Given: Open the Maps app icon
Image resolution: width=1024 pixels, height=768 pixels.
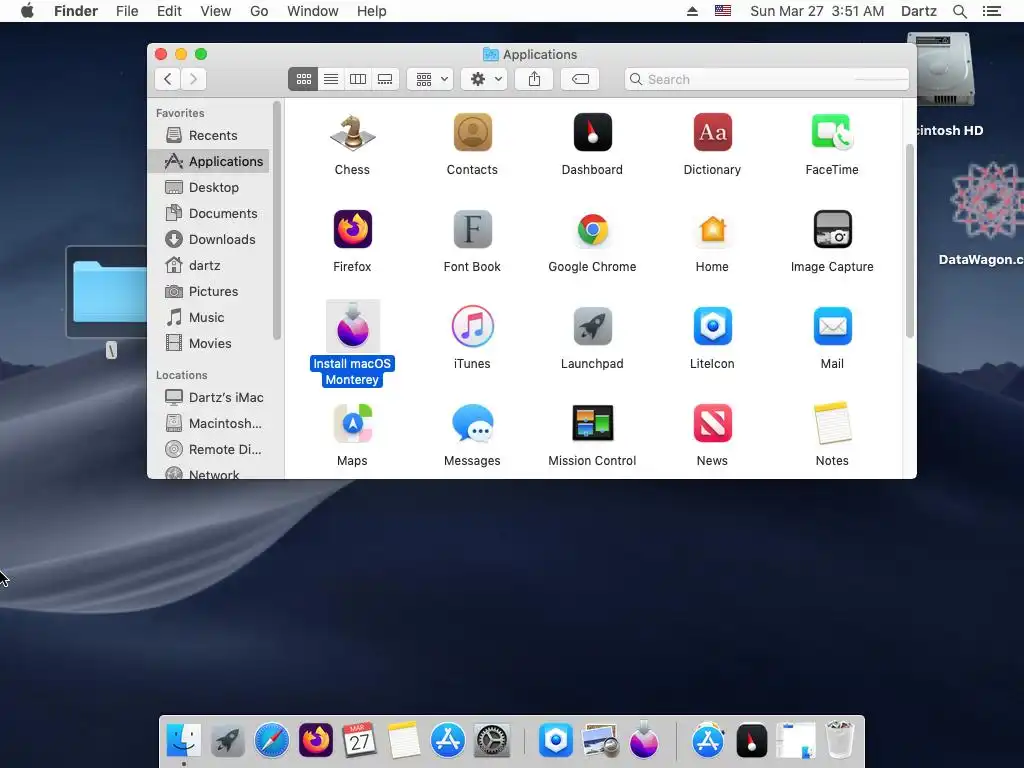Looking at the screenshot, I should coord(353,423).
